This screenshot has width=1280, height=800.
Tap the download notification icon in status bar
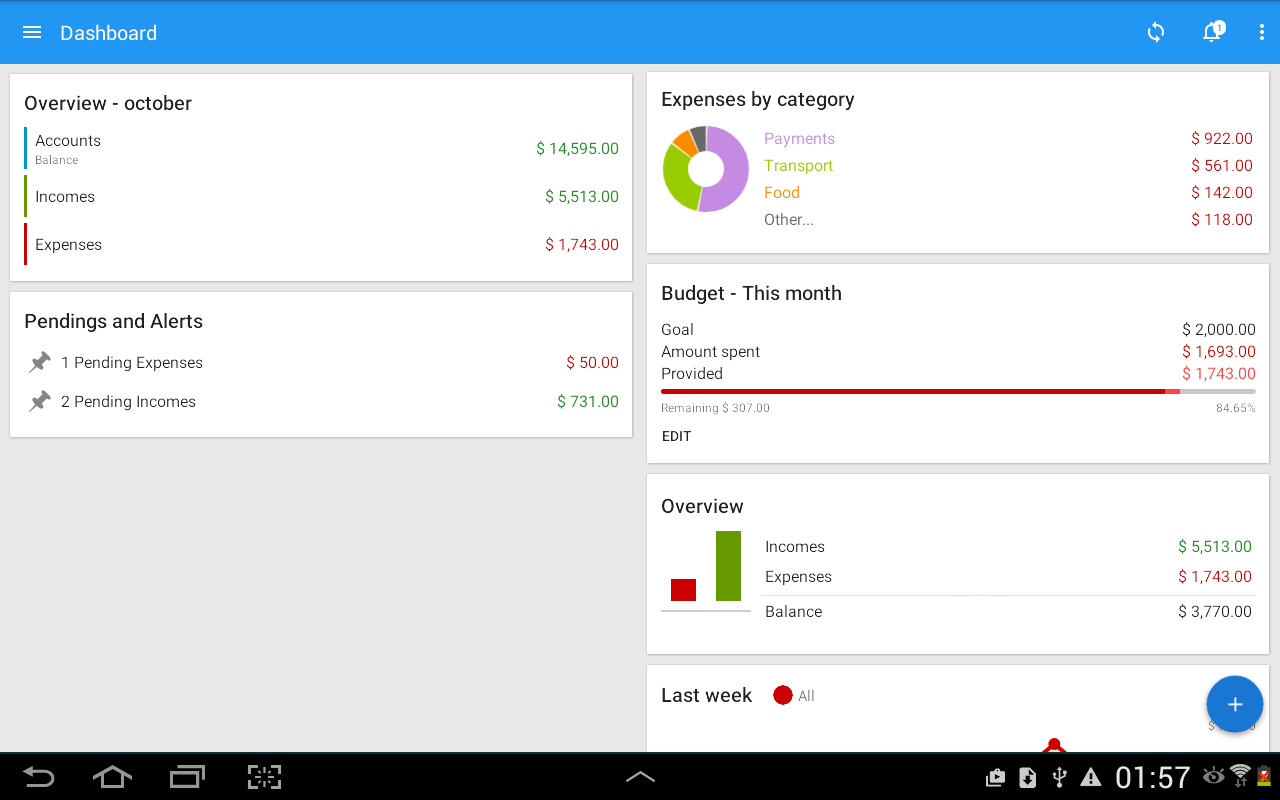point(1027,777)
